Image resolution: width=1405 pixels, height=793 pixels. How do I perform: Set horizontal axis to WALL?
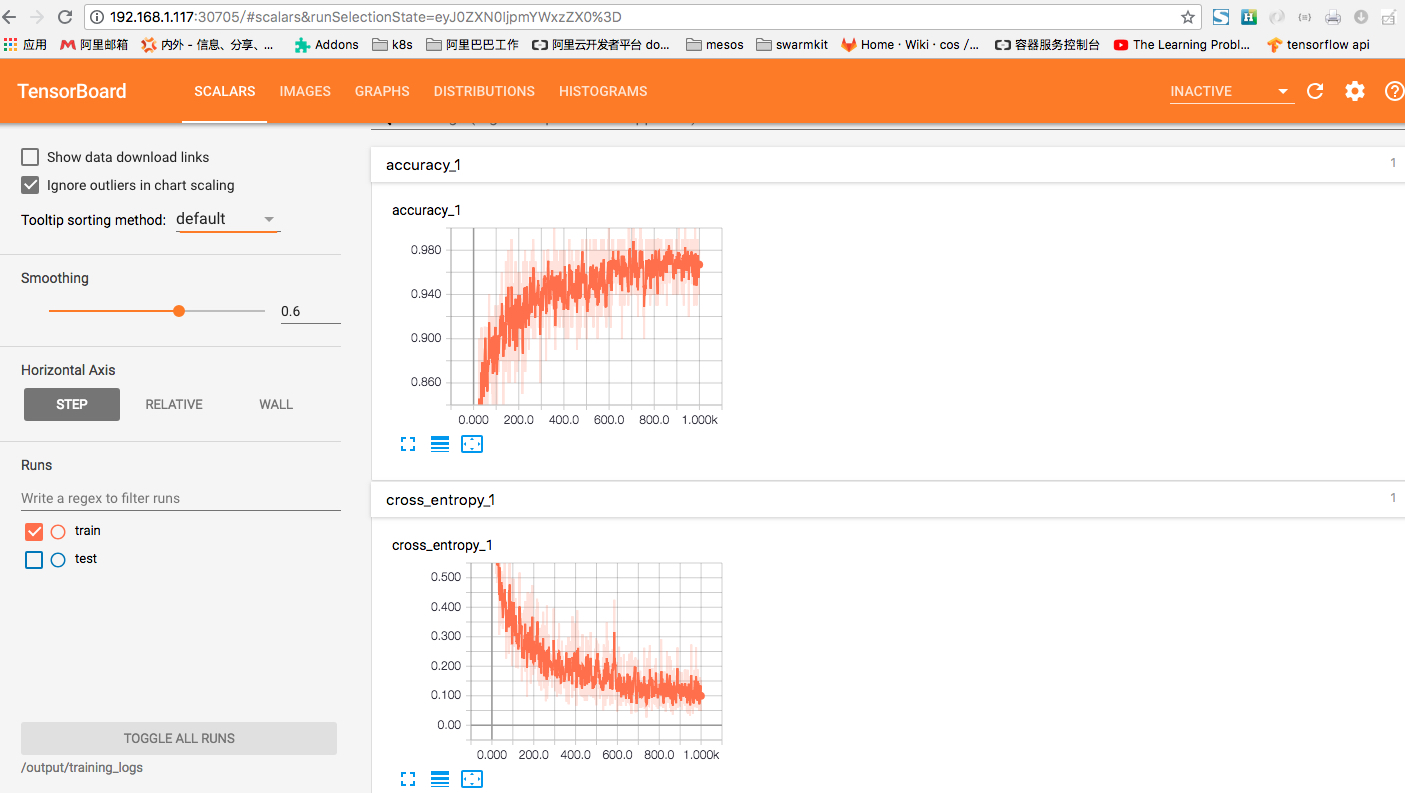pyautogui.click(x=276, y=404)
